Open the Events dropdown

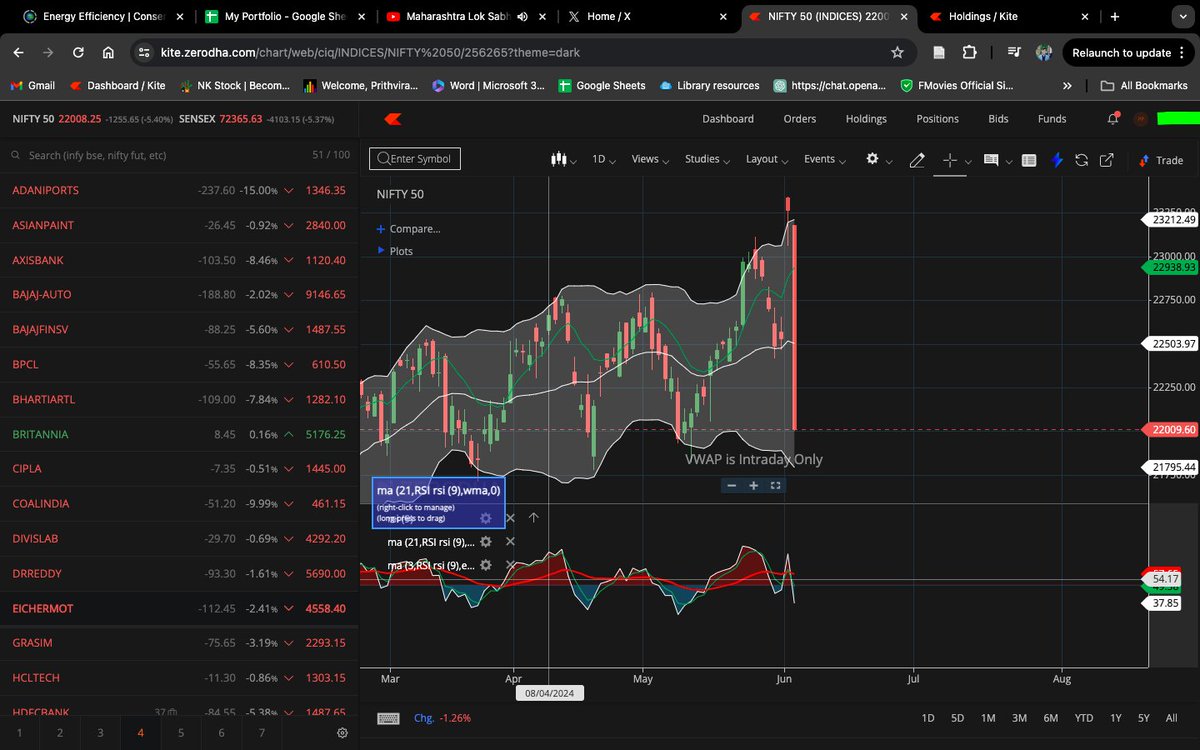(x=825, y=159)
